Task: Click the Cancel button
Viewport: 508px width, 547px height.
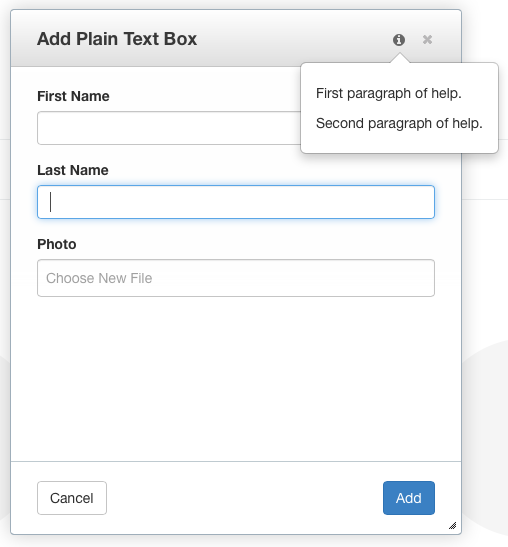Action: 72,498
